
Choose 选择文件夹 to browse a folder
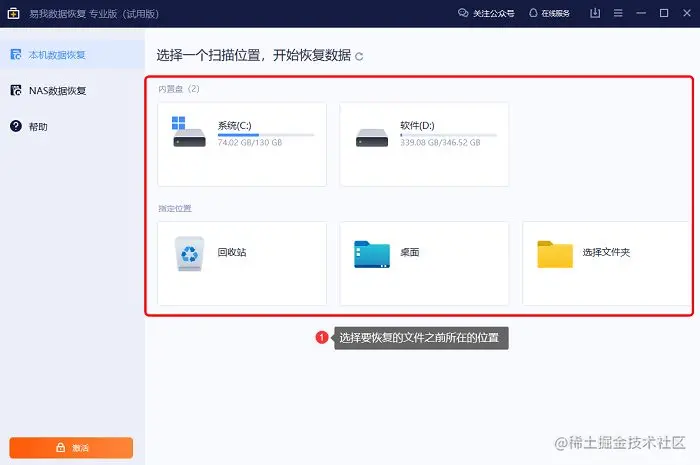coord(606,252)
